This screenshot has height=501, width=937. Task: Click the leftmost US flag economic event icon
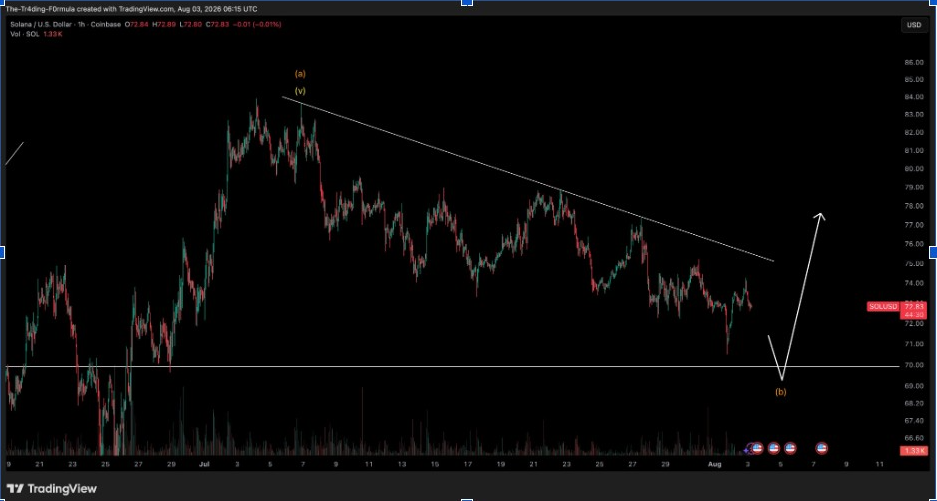pos(757,448)
